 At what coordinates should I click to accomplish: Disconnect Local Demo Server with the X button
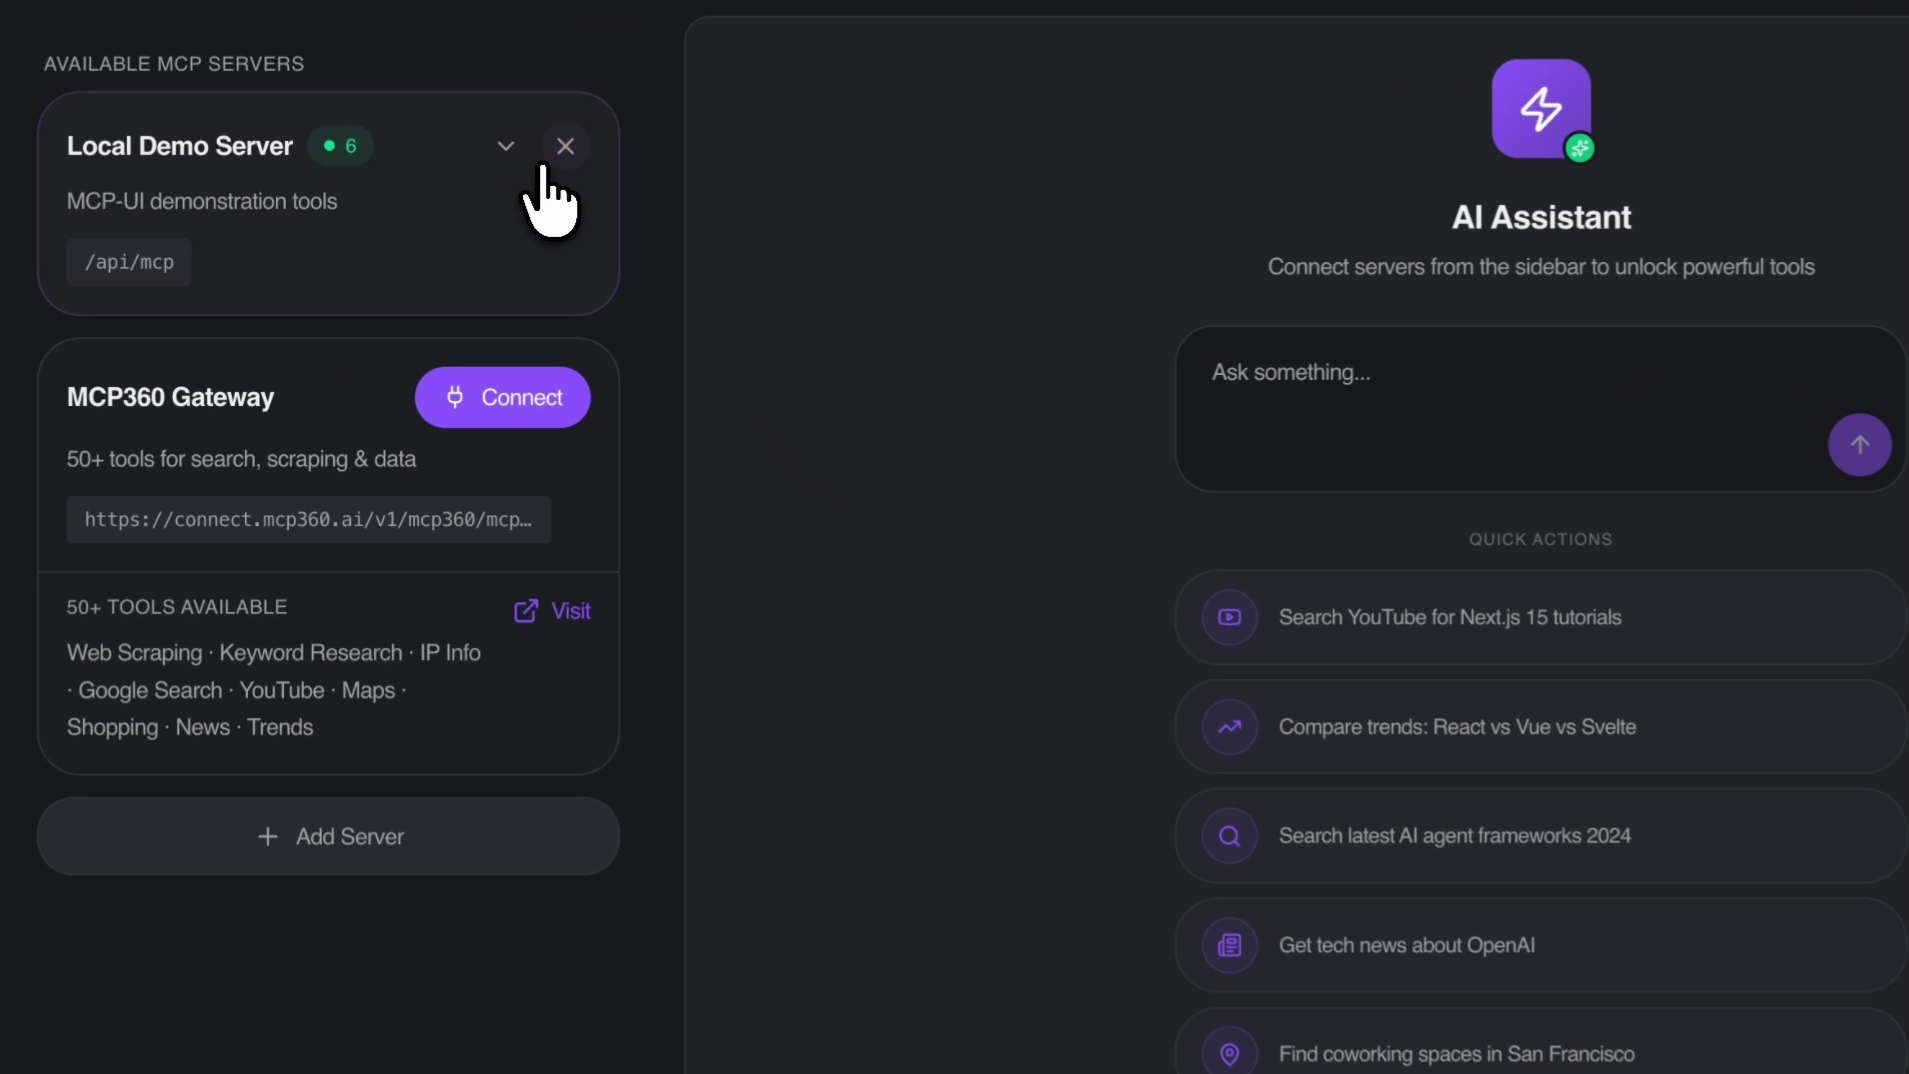[565, 146]
